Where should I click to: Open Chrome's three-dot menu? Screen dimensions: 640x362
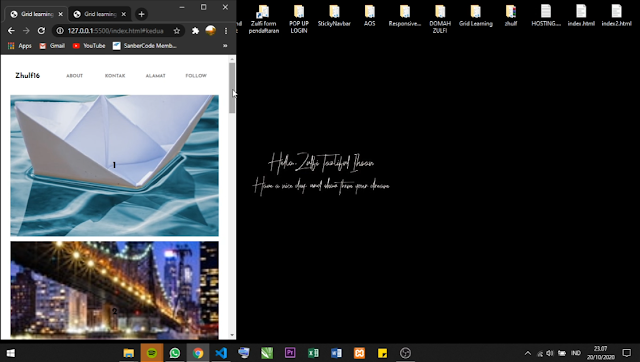click(226, 31)
